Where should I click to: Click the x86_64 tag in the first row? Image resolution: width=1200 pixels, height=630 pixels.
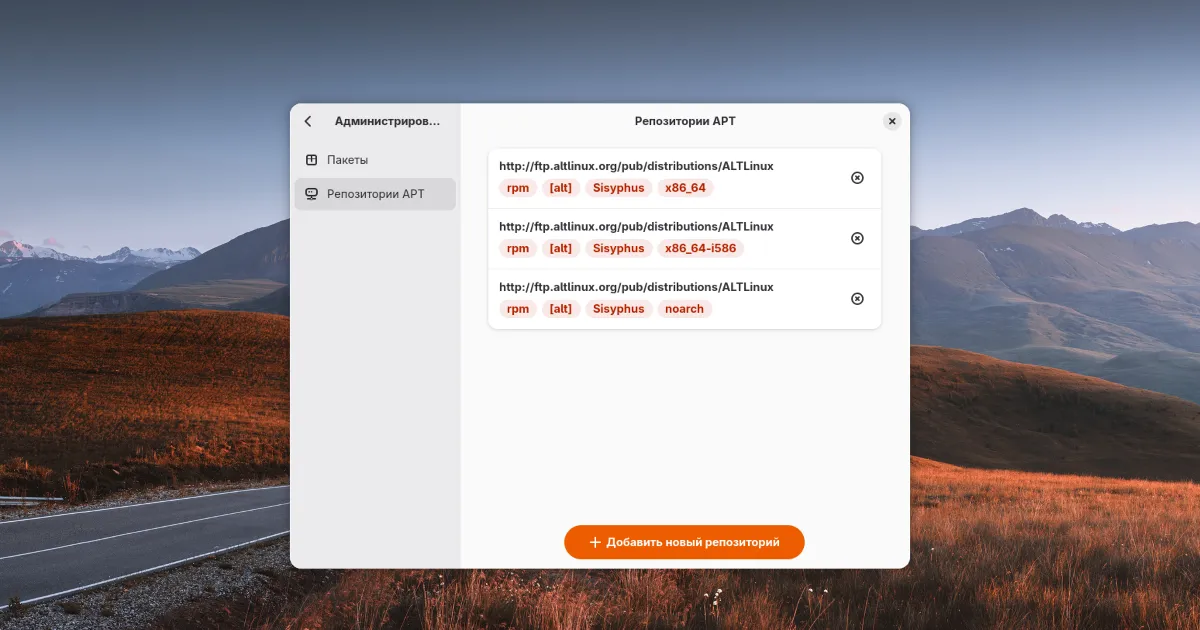pos(685,188)
